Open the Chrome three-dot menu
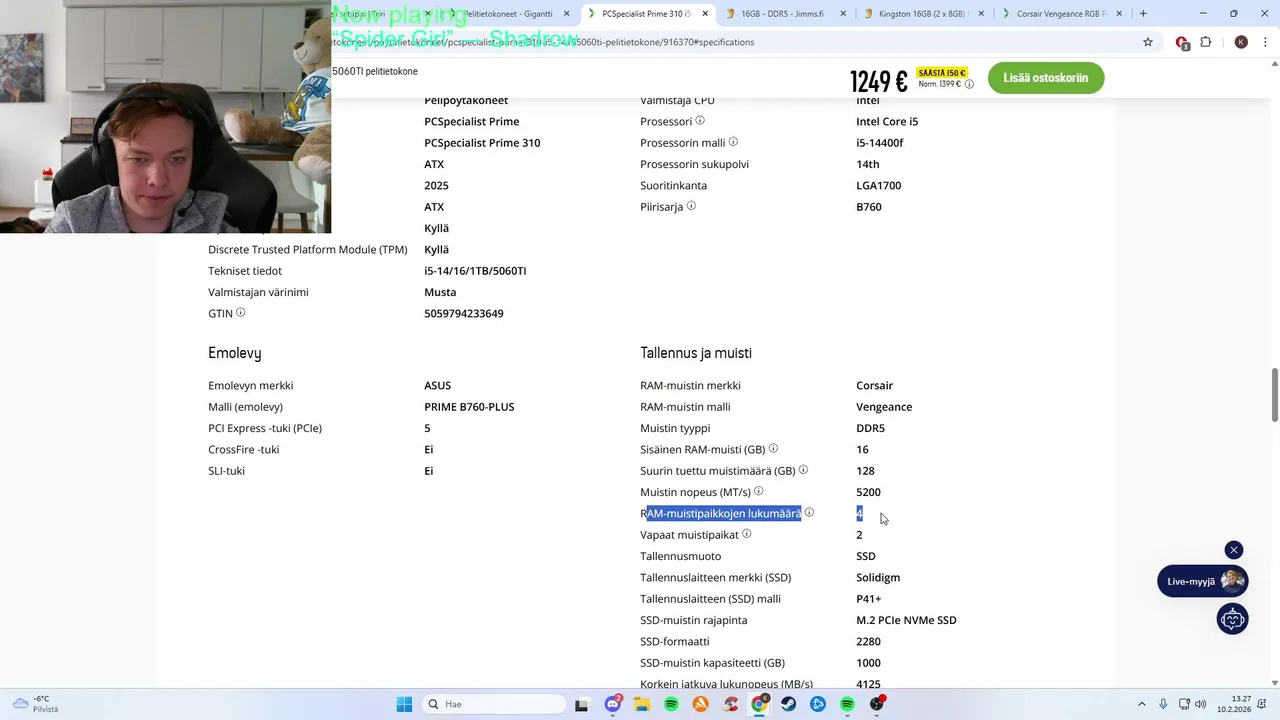1280x720 pixels. [x=1266, y=42]
